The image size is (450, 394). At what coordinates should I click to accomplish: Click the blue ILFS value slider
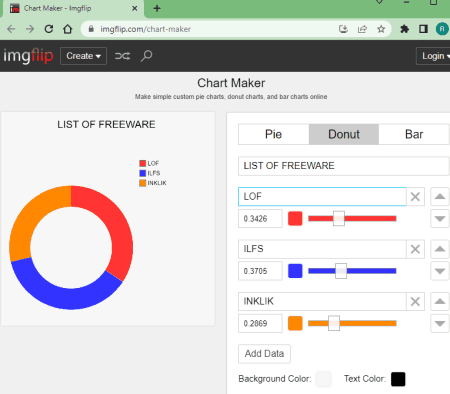click(x=352, y=271)
